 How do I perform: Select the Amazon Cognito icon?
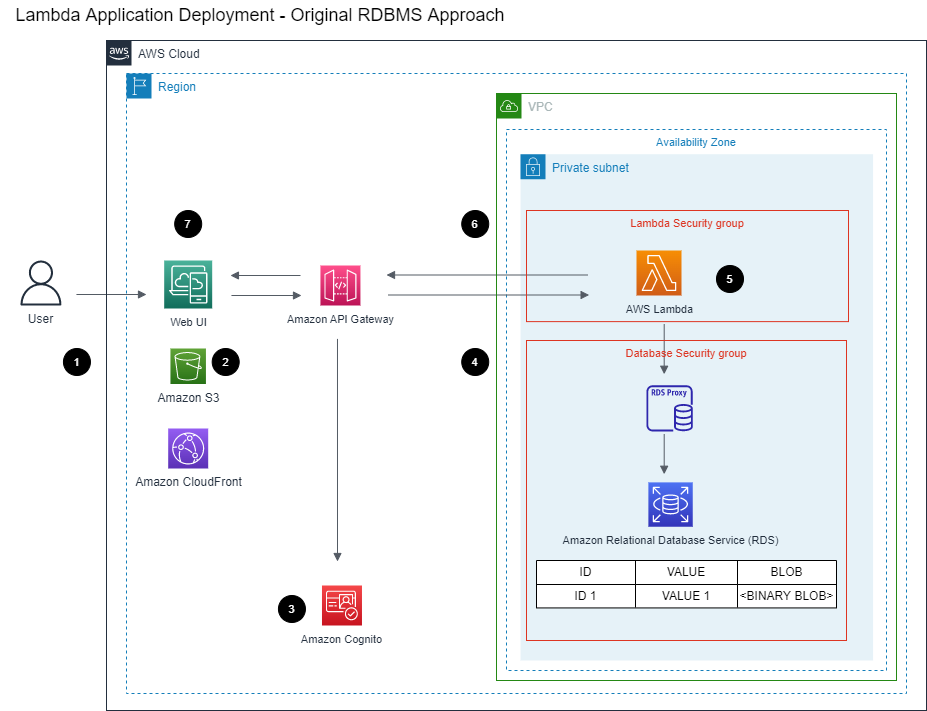point(342,605)
